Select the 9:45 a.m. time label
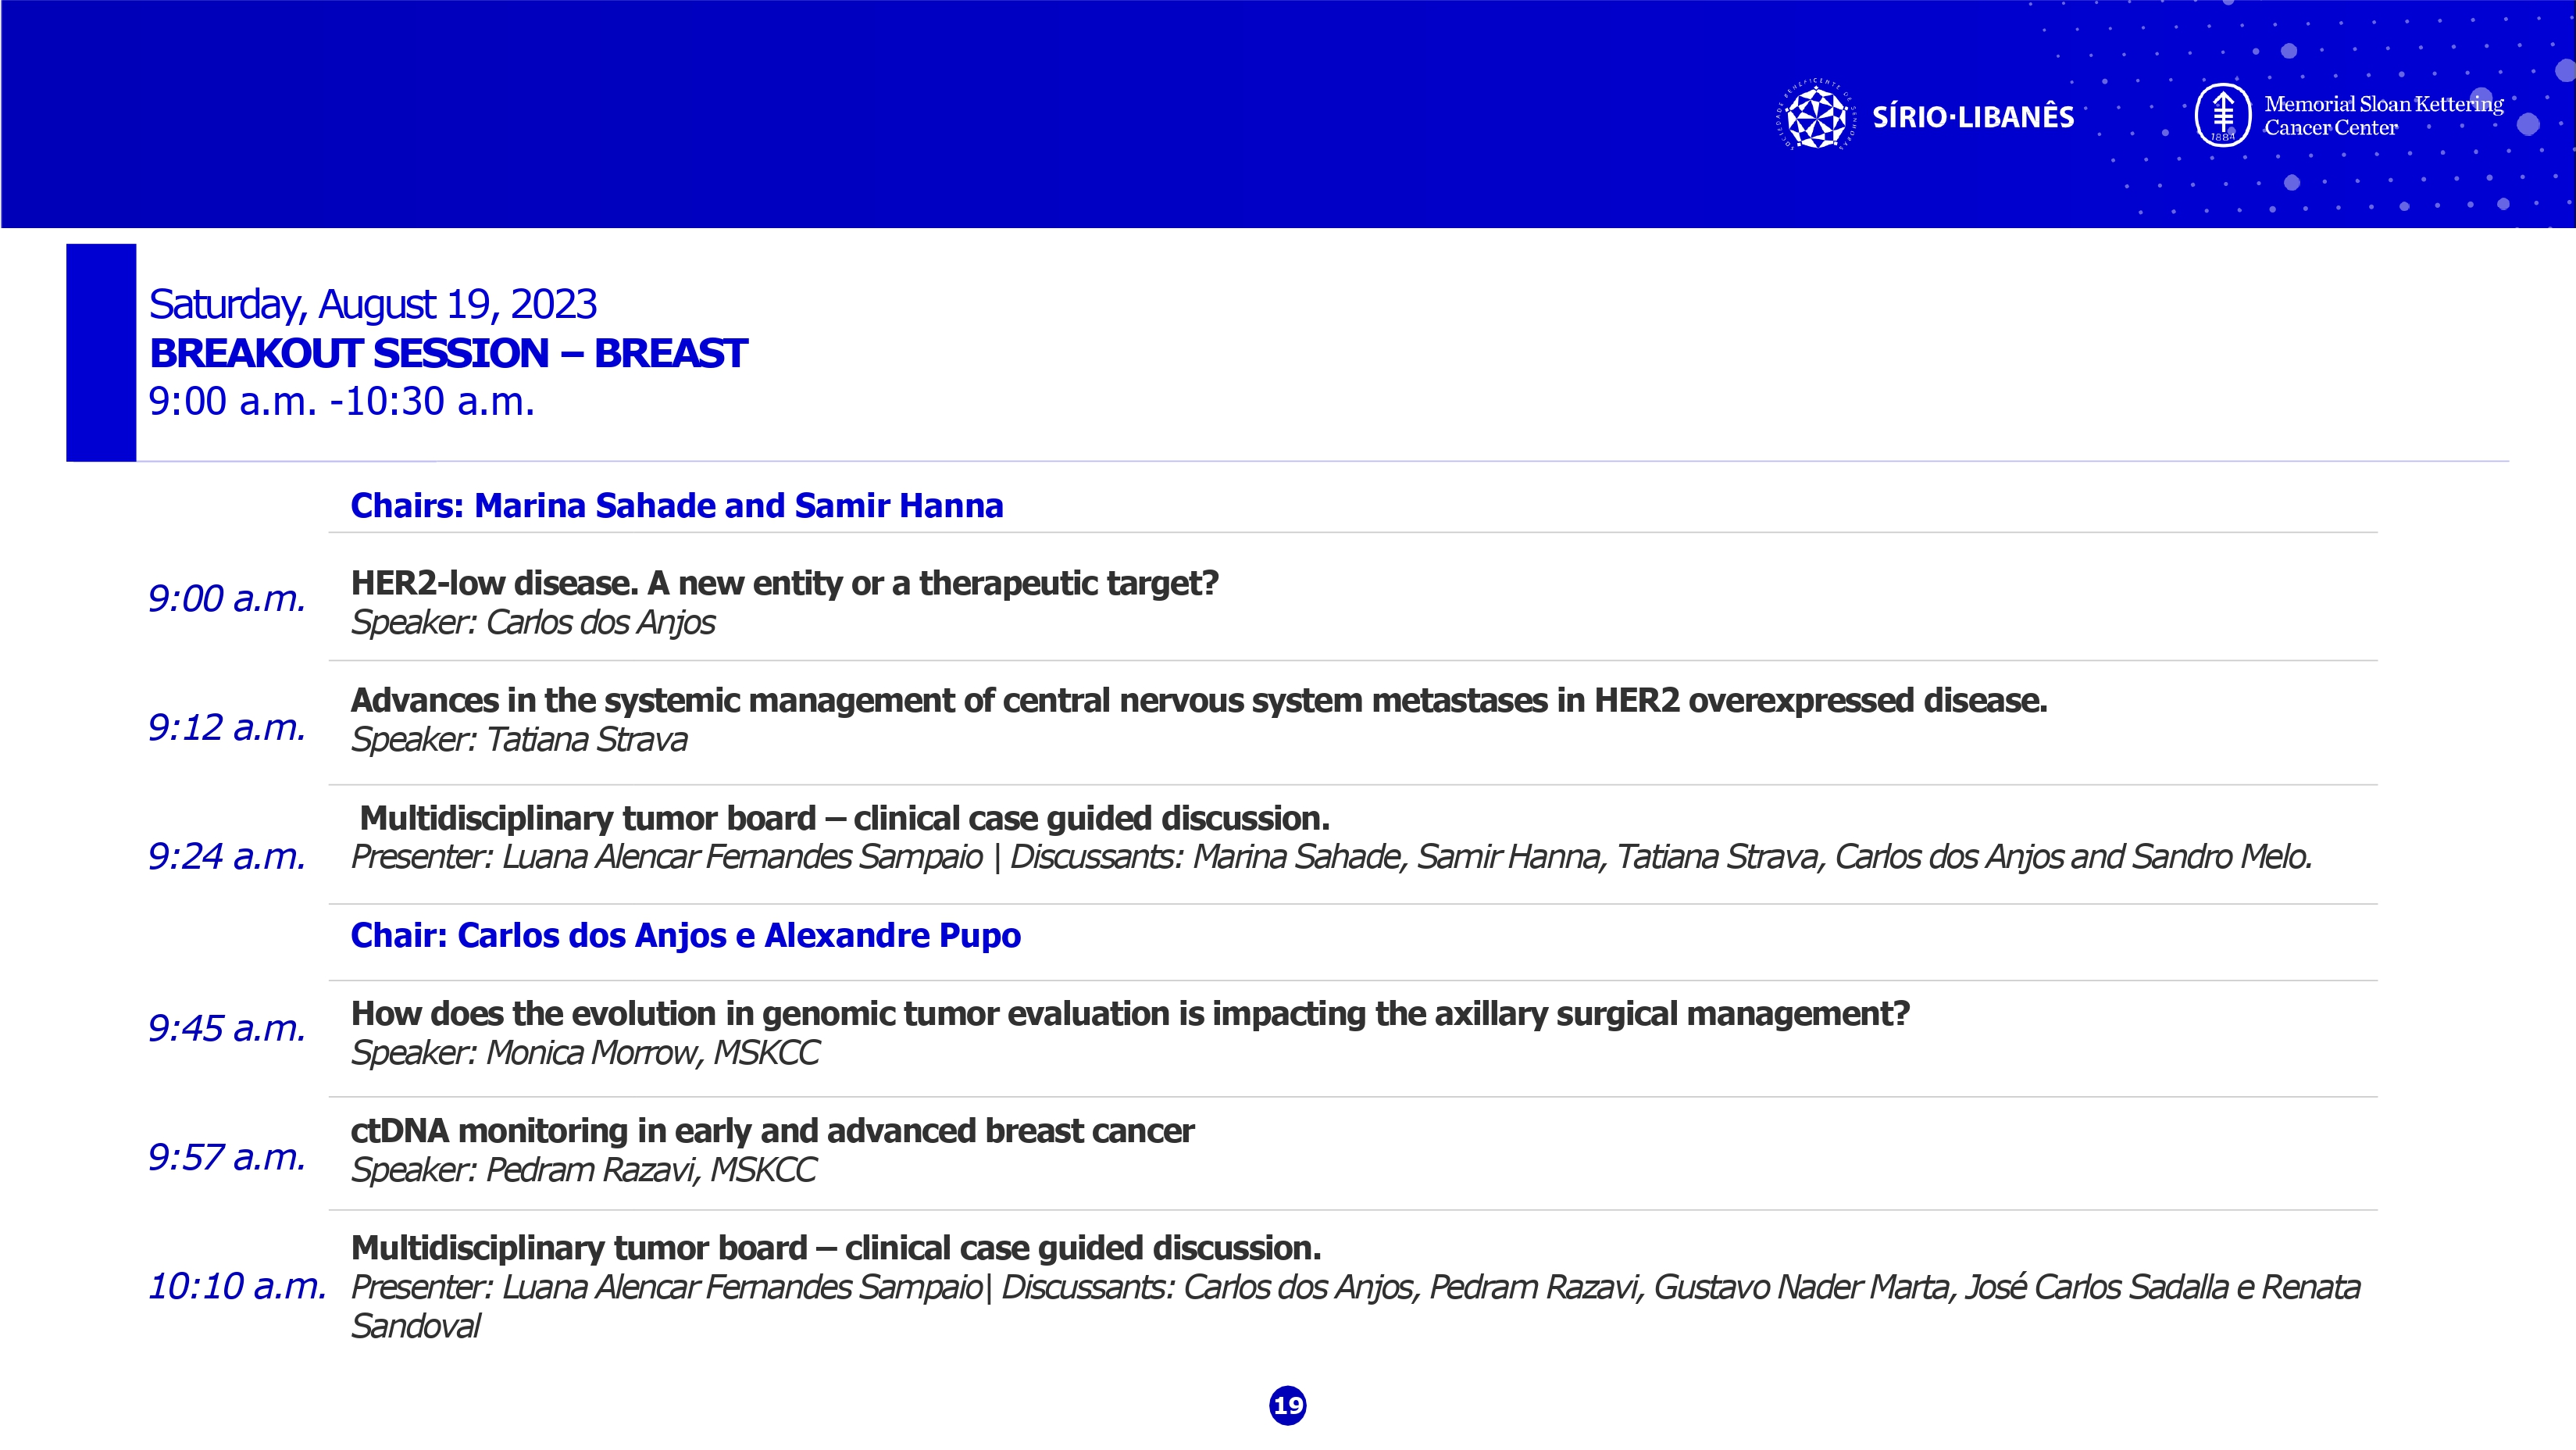Viewport: 2576px width, 1450px height. click(227, 1028)
